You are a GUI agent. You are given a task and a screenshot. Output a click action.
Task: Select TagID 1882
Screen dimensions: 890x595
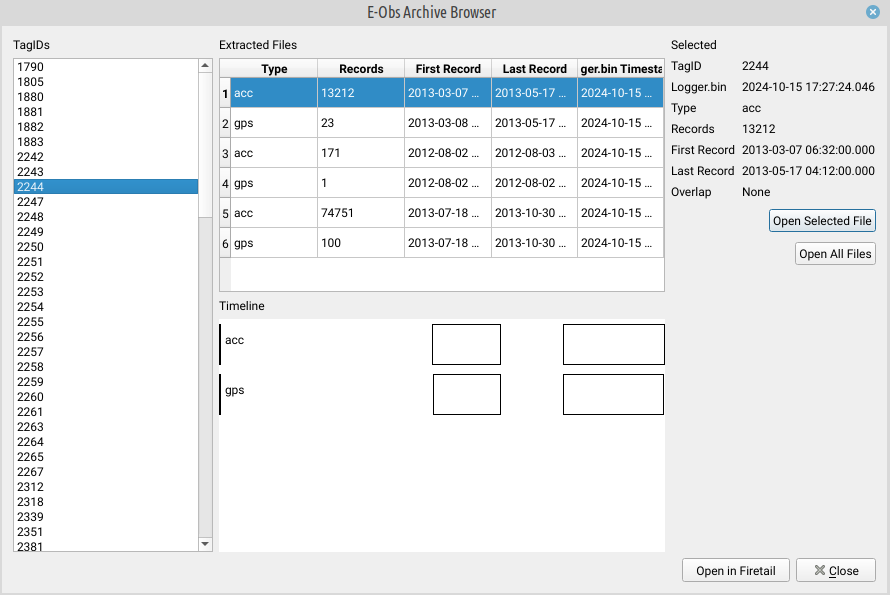point(106,127)
